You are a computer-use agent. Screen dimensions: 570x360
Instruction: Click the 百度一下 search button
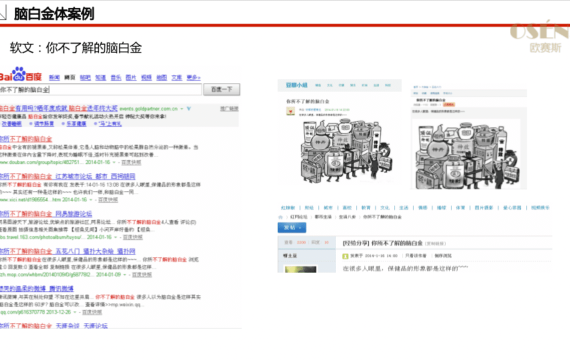coord(221,89)
